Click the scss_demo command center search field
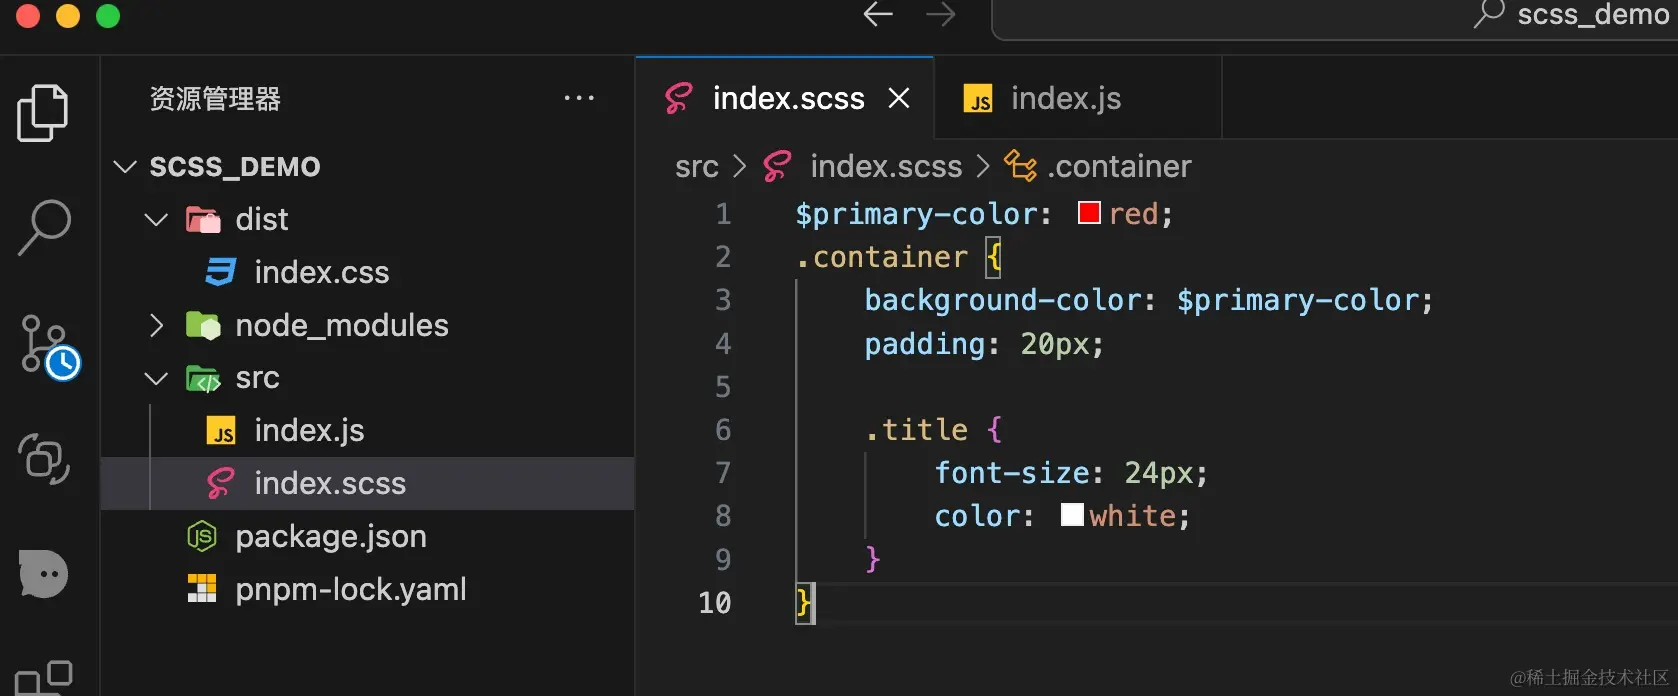This screenshot has height=696, width=1678. coord(1335,16)
